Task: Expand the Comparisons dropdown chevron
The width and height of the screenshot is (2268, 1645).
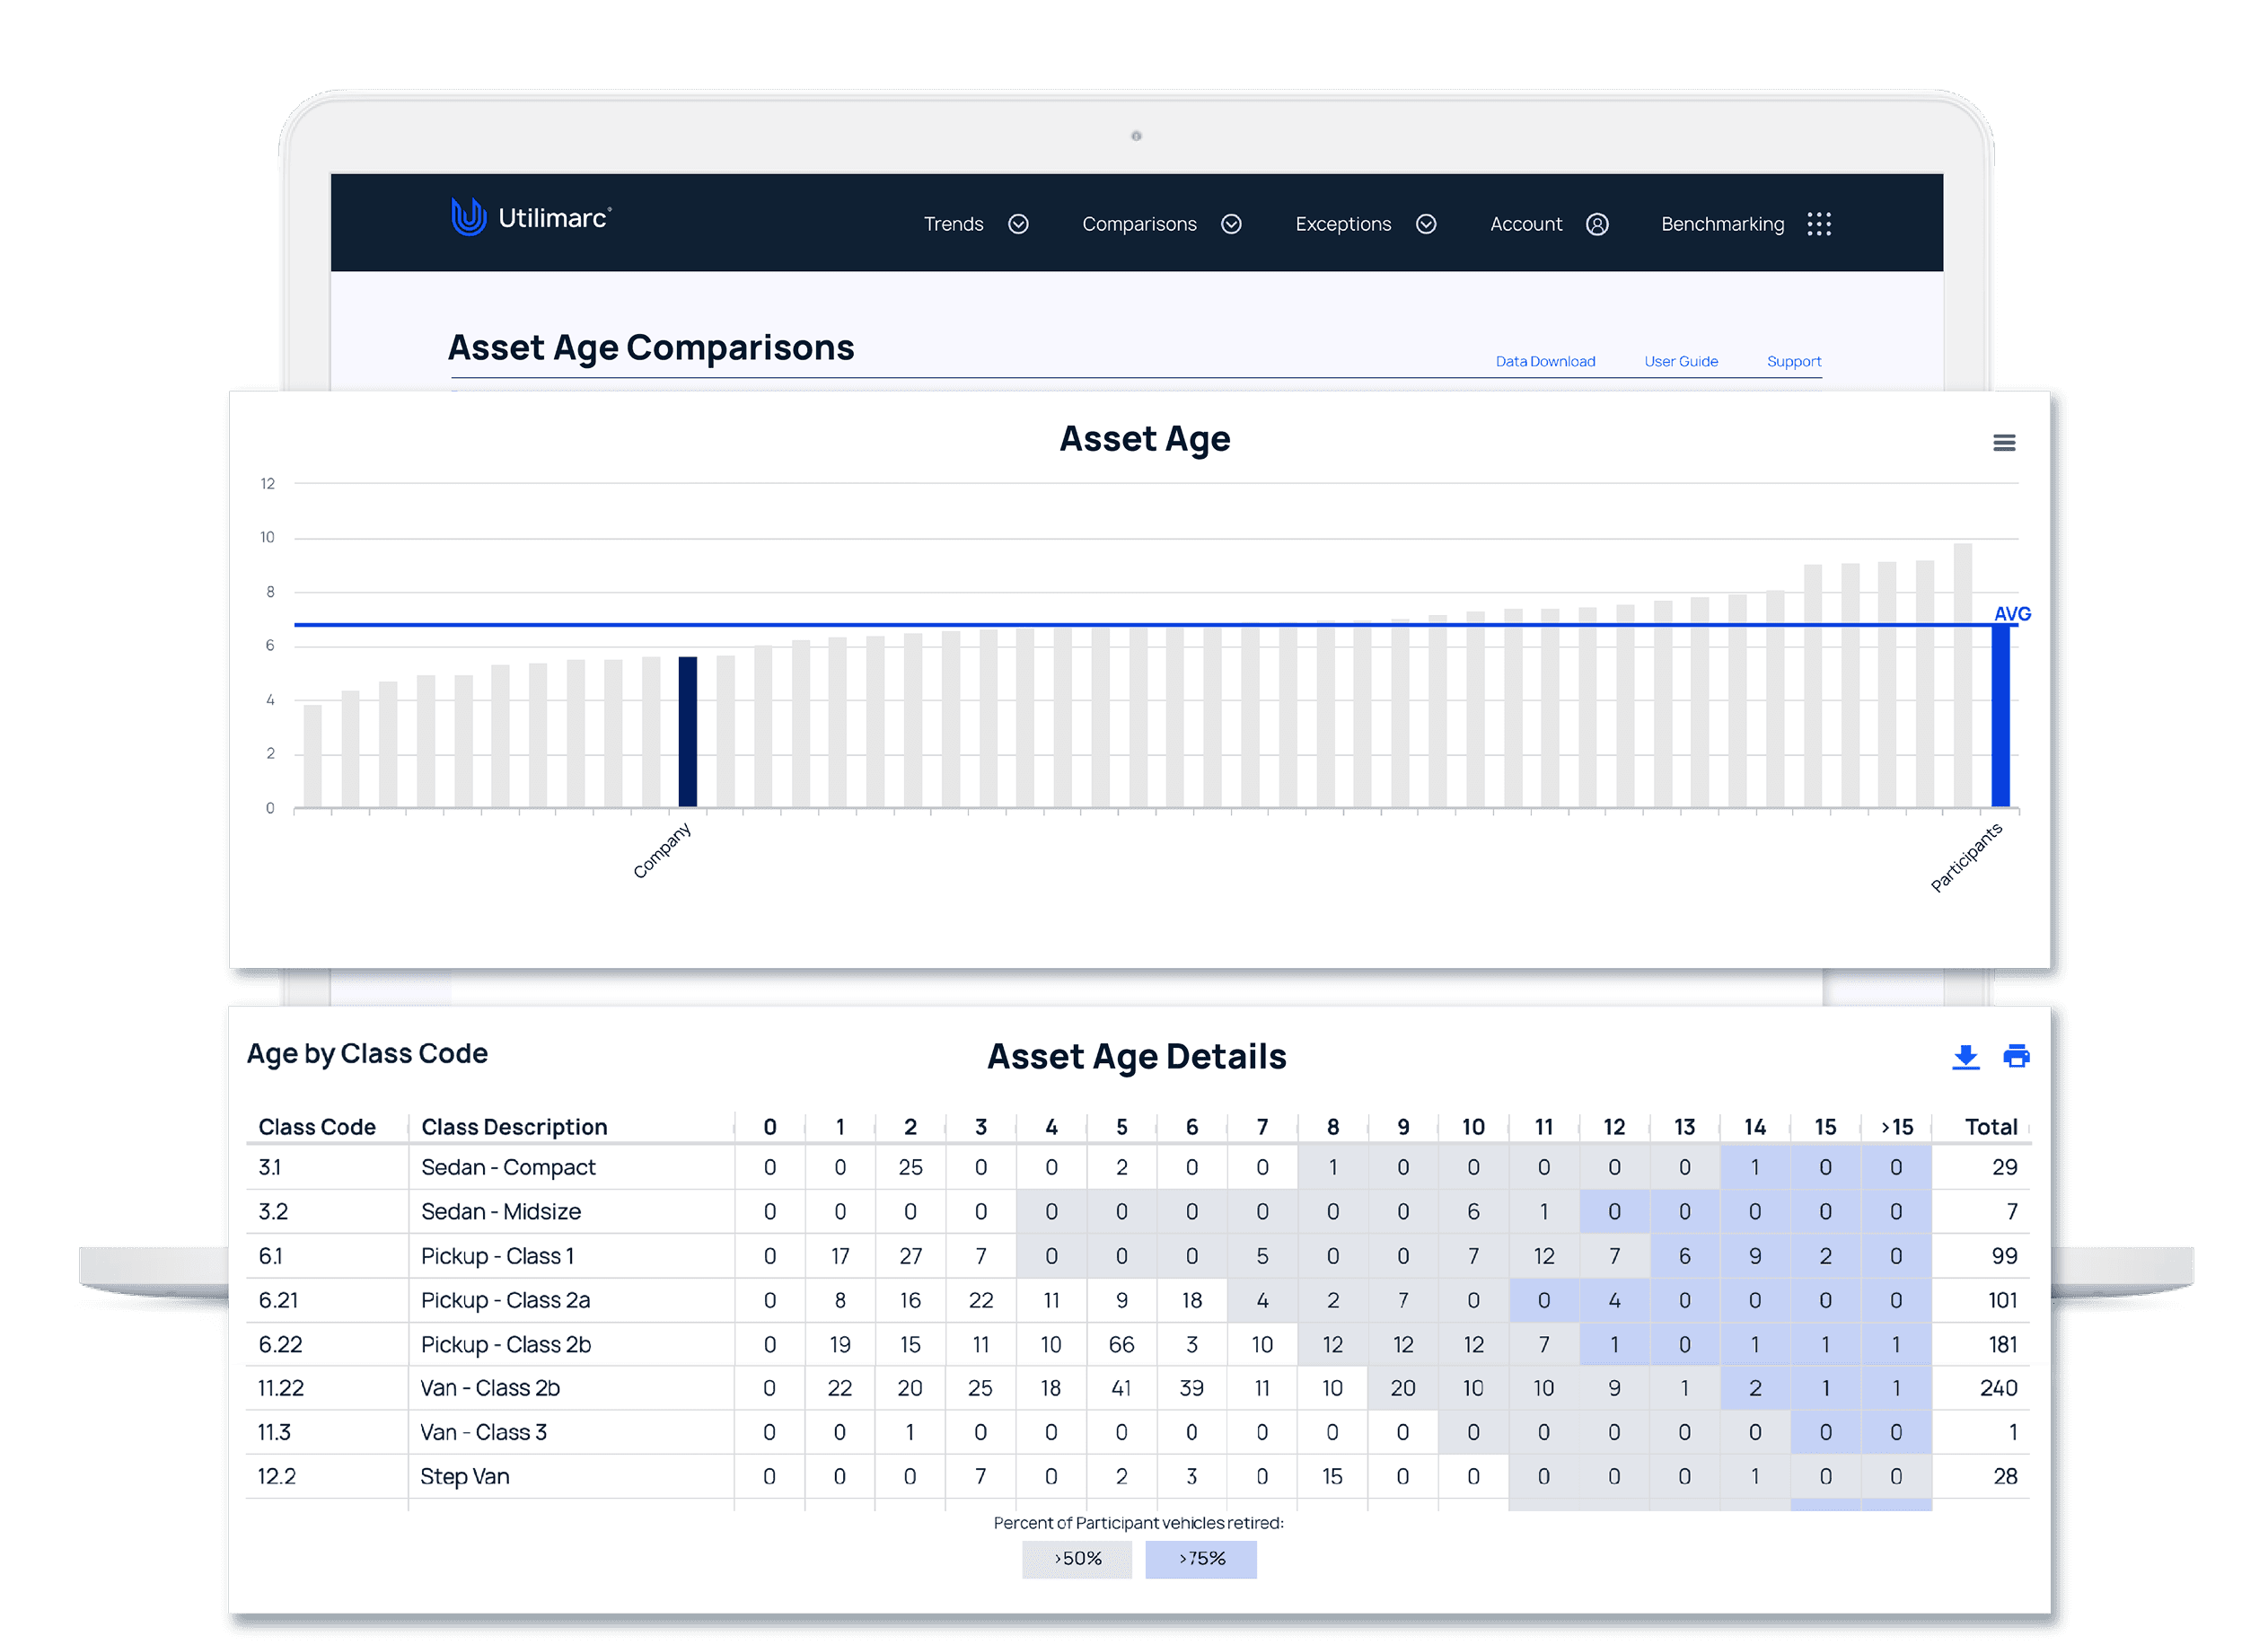Action: (1231, 224)
